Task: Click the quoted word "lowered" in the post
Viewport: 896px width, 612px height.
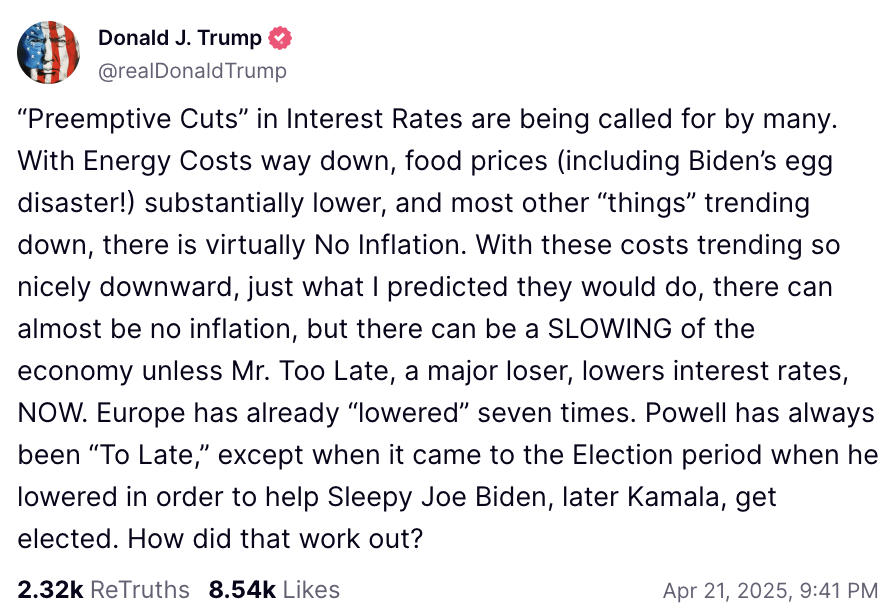Action: pyautogui.click(x=409, y=413)
